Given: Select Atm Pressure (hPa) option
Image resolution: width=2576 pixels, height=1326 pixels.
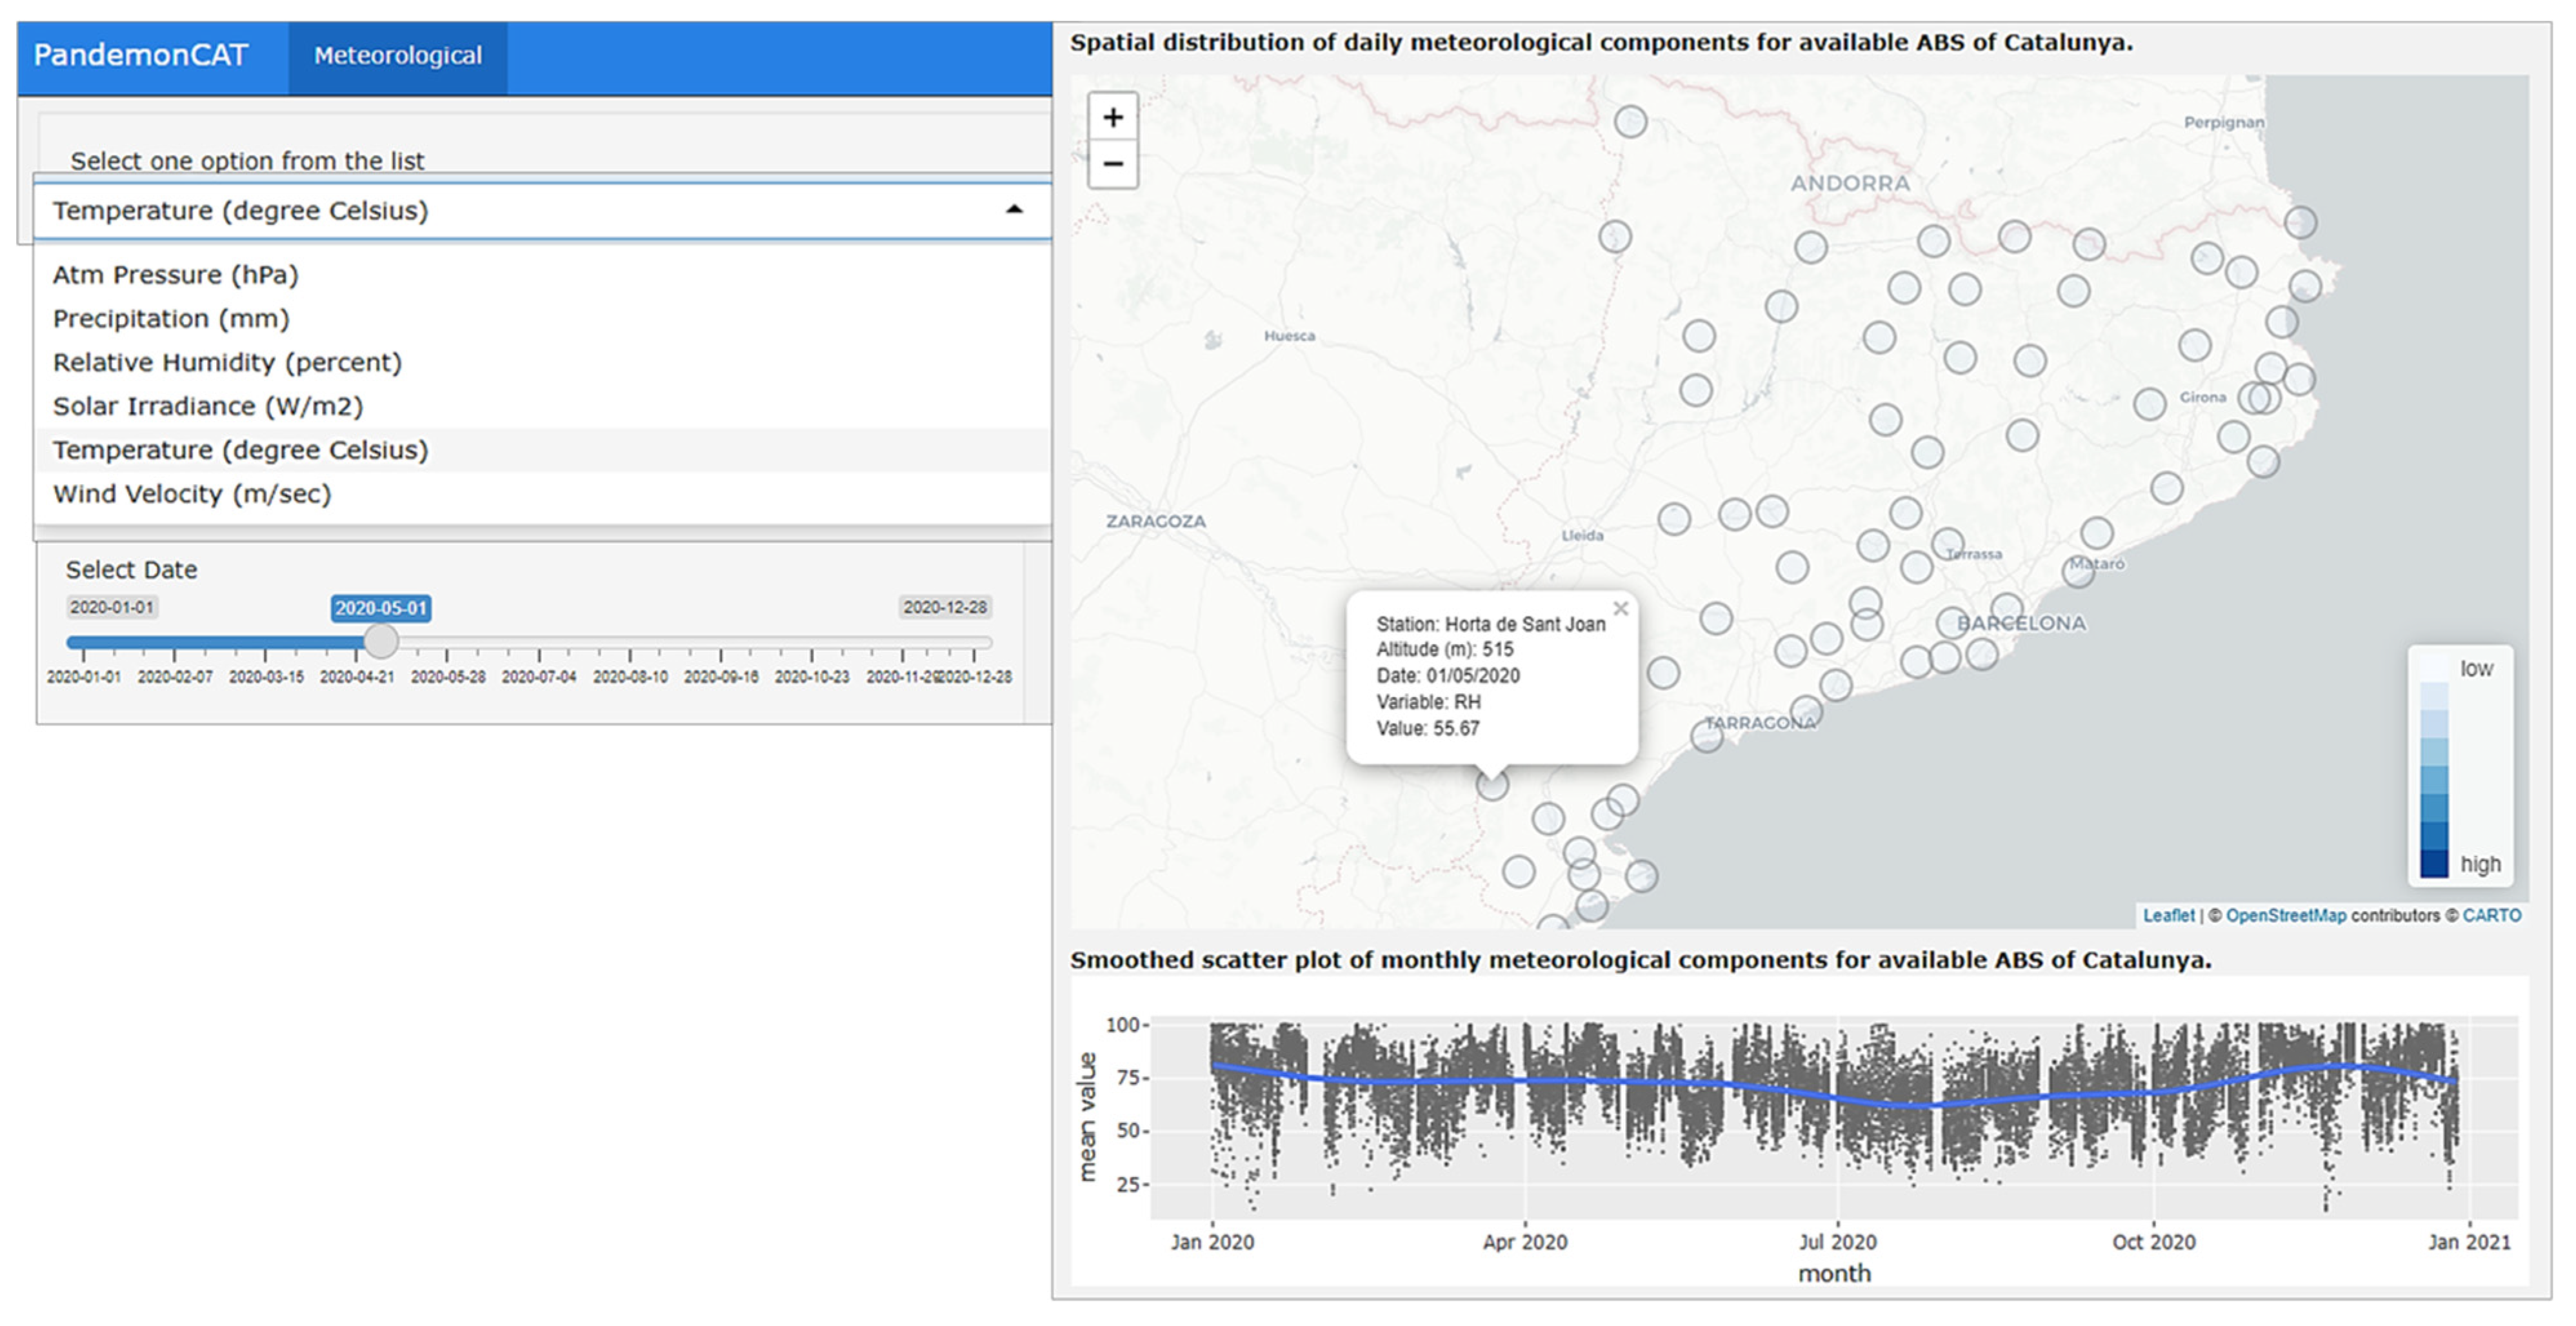Looking at the screenshot, I should [x=175, y=275].
